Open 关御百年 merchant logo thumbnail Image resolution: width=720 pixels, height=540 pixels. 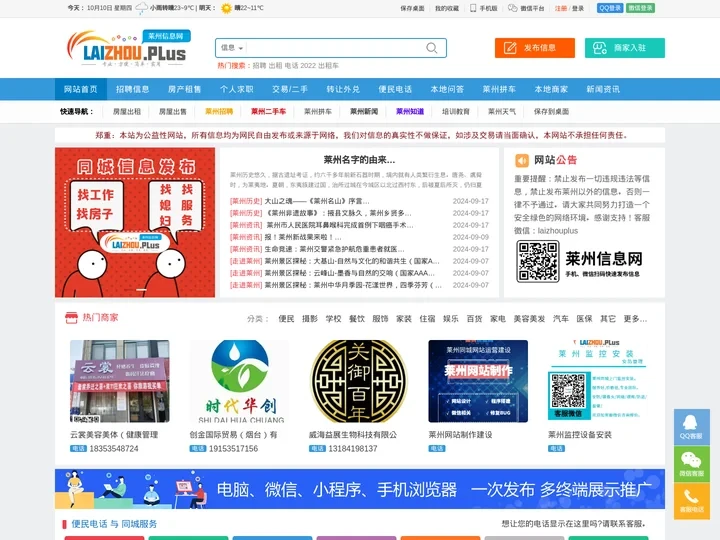pos(359,381)
